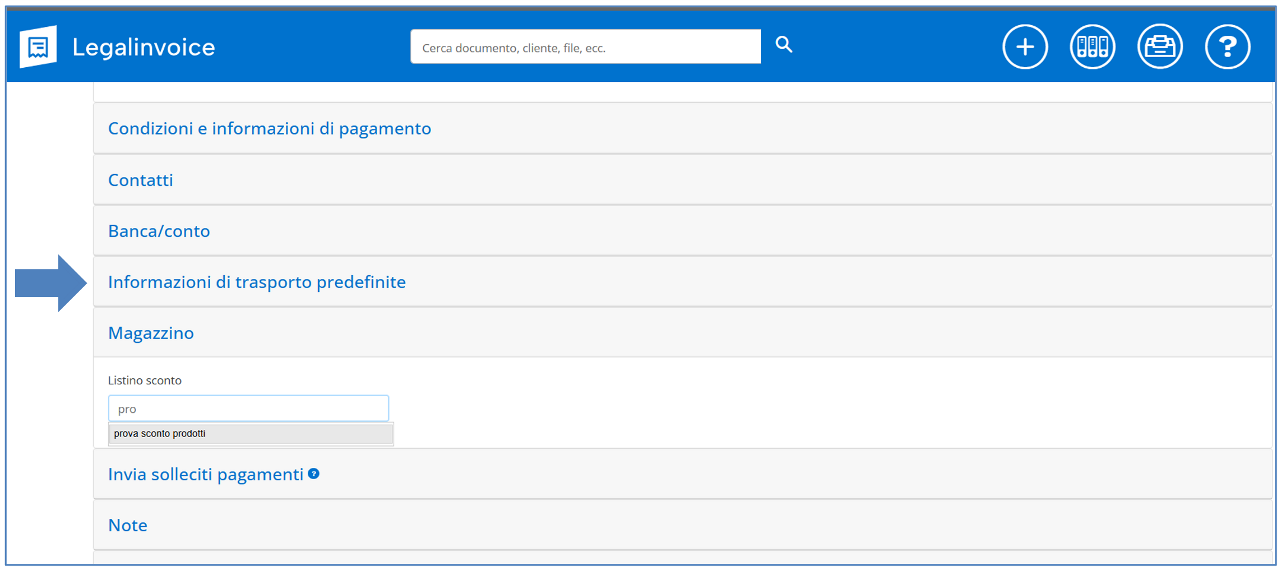Click the Listino sconto input field
Viewport: 1280px width, 569px height.
[x=248, y=409]
